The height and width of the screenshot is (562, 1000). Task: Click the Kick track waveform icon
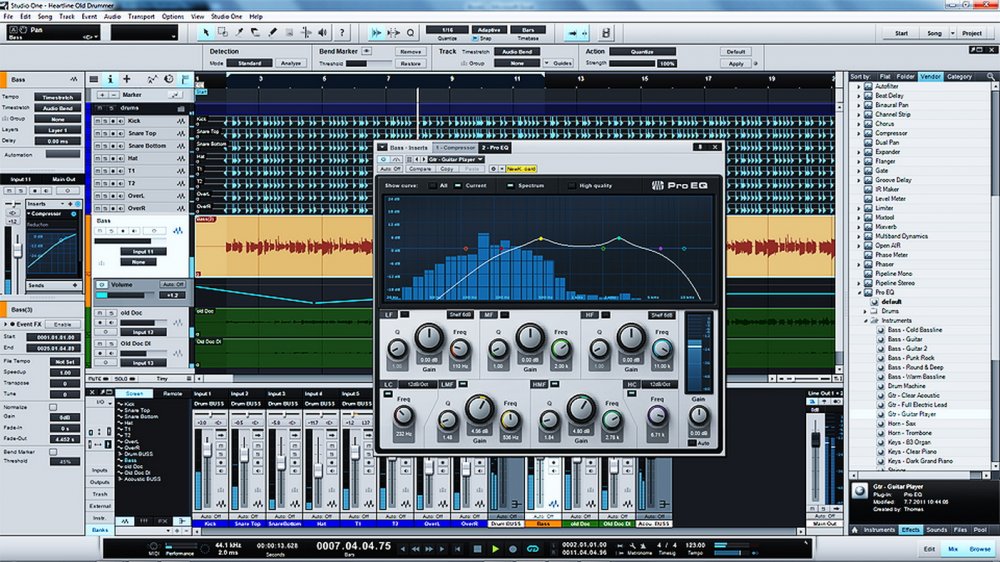tap(181, 121)
